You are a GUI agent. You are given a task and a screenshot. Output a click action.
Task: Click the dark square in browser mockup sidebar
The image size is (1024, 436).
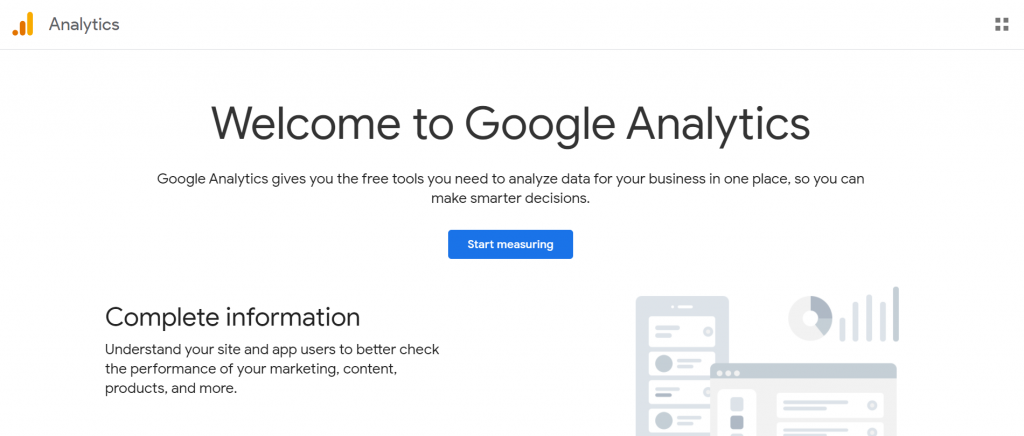[737, 423]
